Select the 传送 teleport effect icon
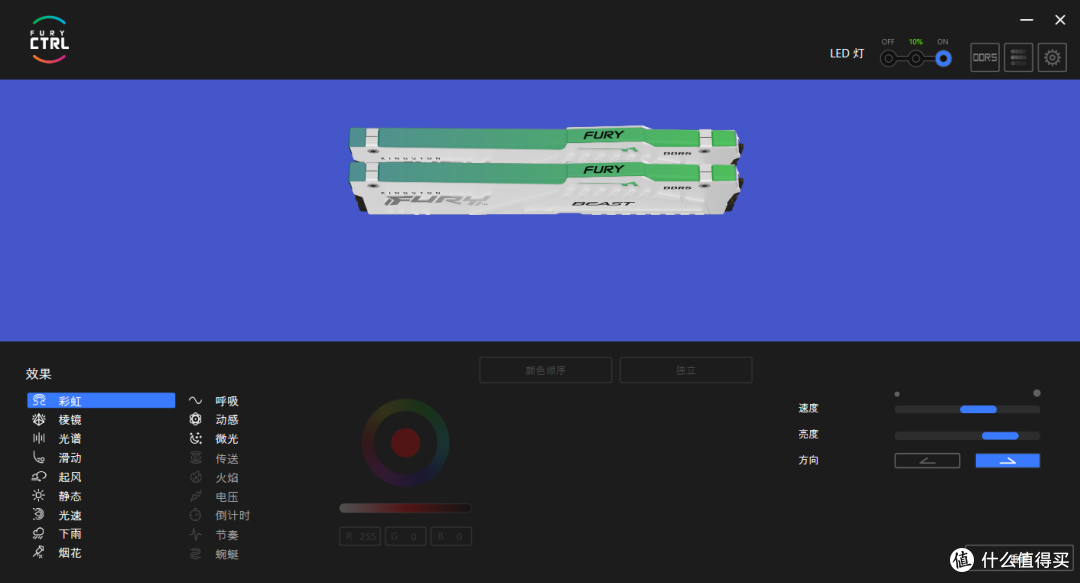 (x=196, y=458)
